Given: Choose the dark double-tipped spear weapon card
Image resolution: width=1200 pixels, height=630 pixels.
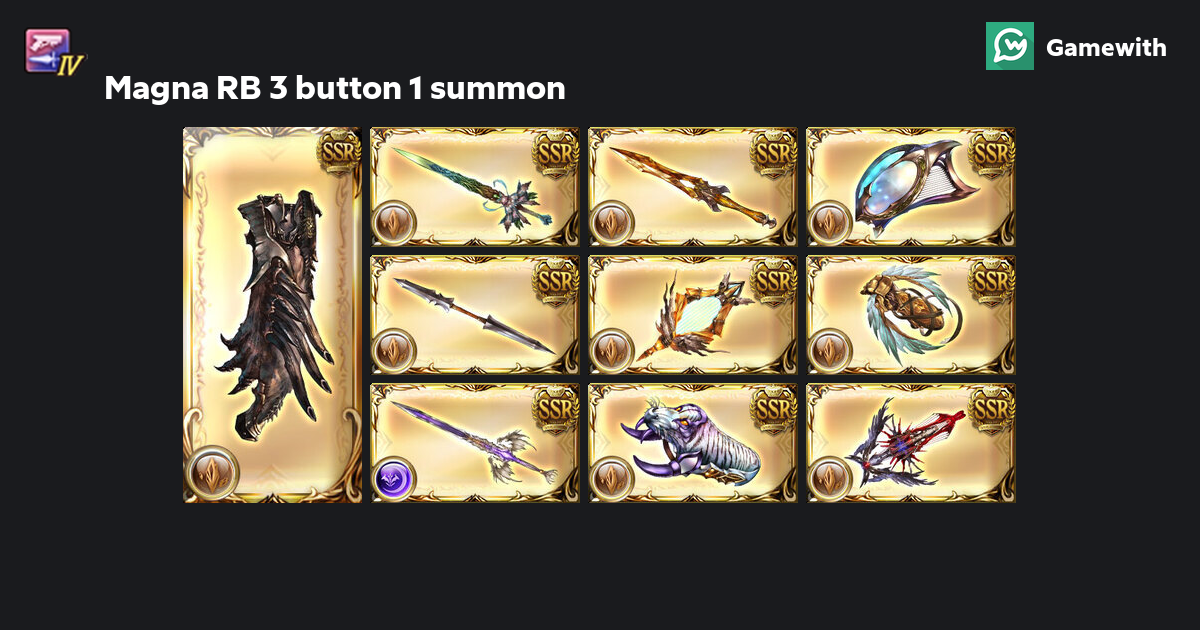Looking at the screenshot, I should coord(475,315).
